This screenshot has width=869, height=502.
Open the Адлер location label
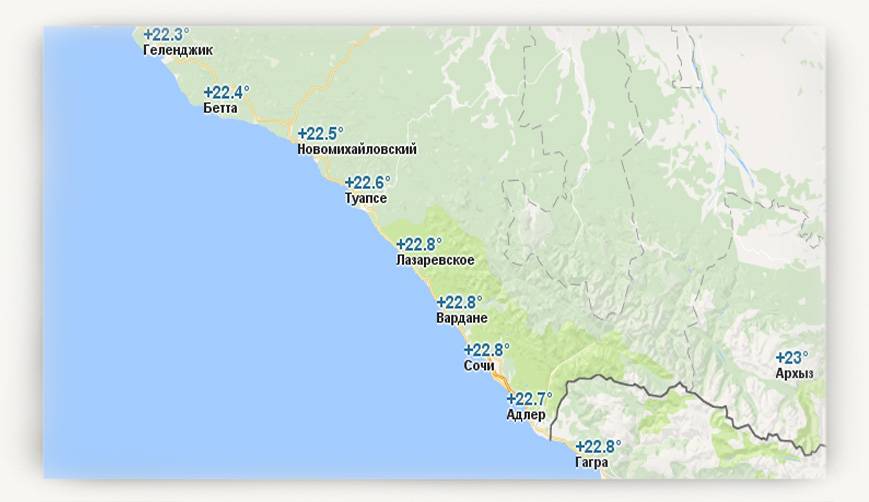[x=526, y=415]
